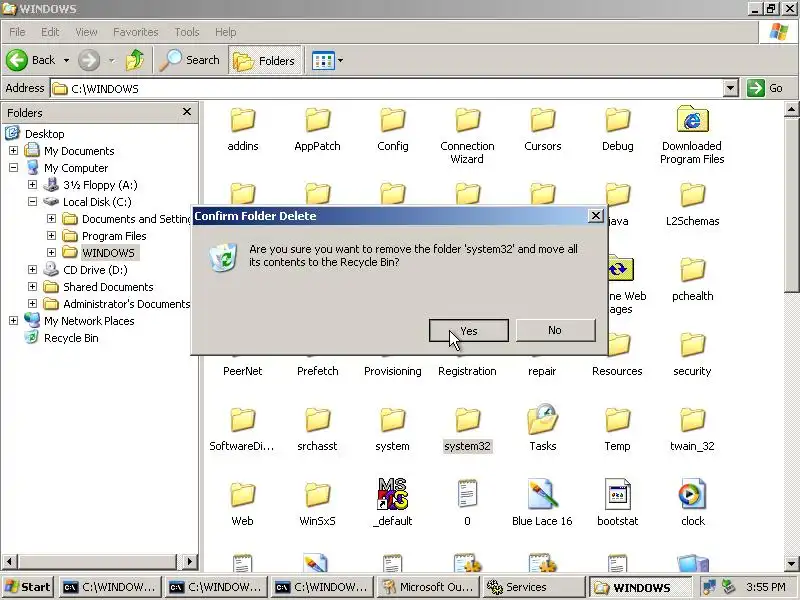
Task: Select the bootstat file
Action: [617, 503]
